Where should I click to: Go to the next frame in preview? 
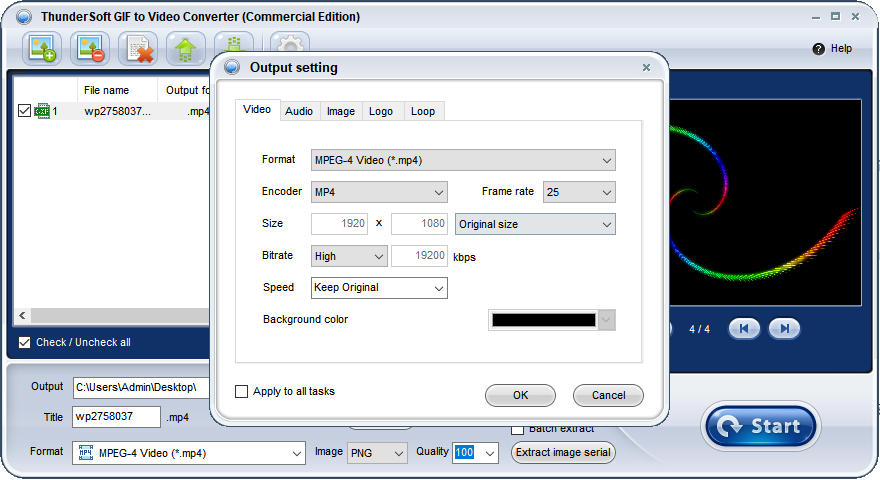[x=785, y=329]
